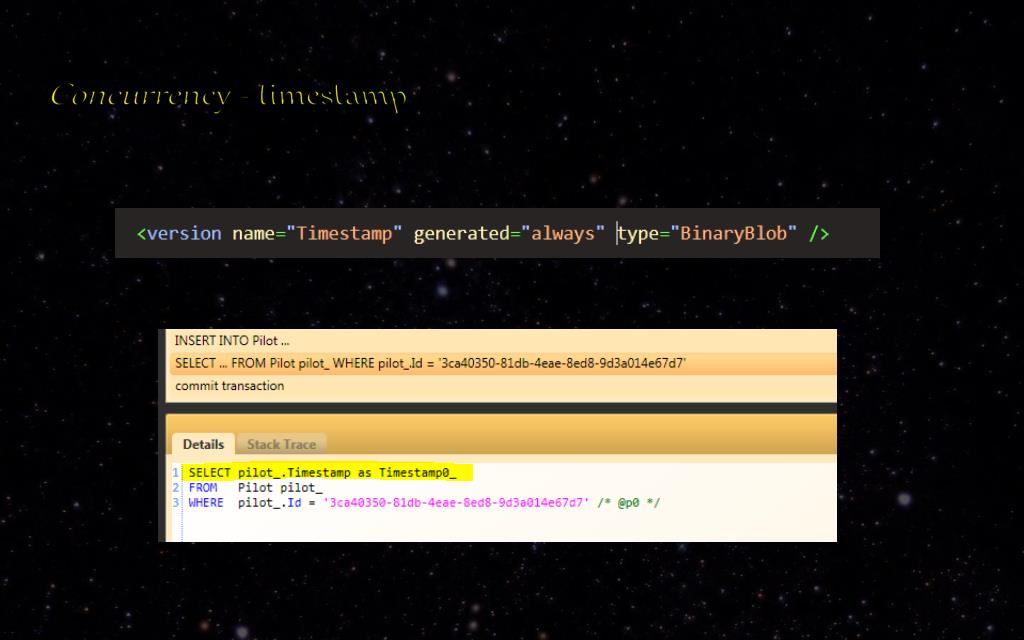Select the 'INSERT INTO Pilot ...' statement row
Image resolution: width=1024 pixels, height=640 pixels.
coord(503,340)
